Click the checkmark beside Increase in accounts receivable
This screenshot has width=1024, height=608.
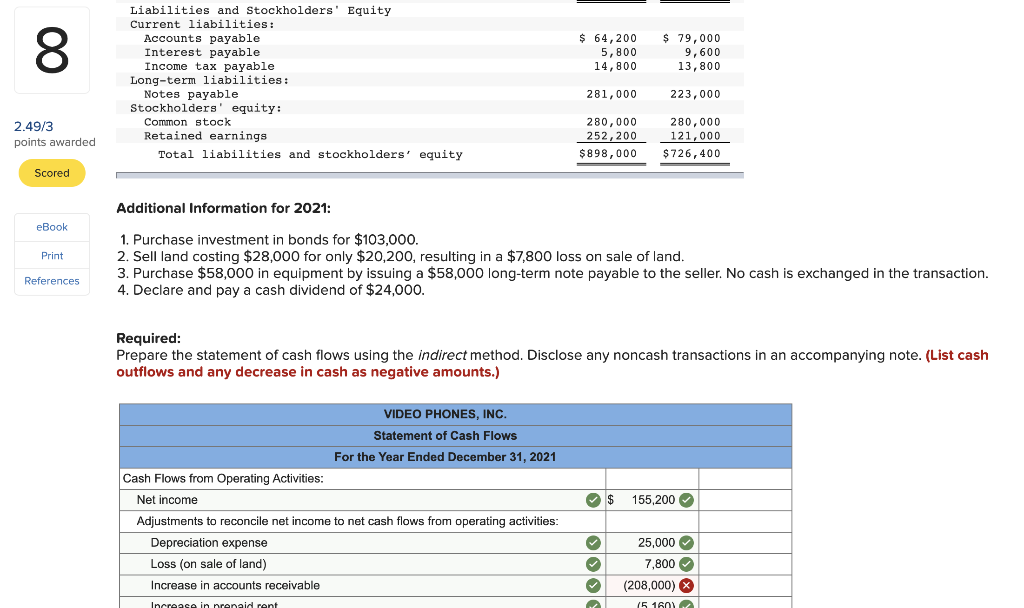click(592, 585)
